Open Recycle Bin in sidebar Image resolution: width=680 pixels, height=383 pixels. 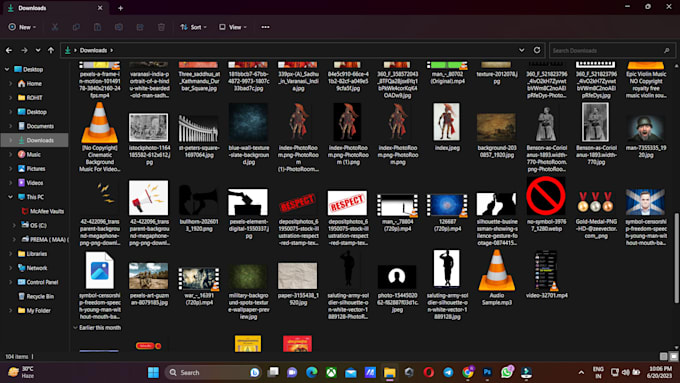point(36,297)
